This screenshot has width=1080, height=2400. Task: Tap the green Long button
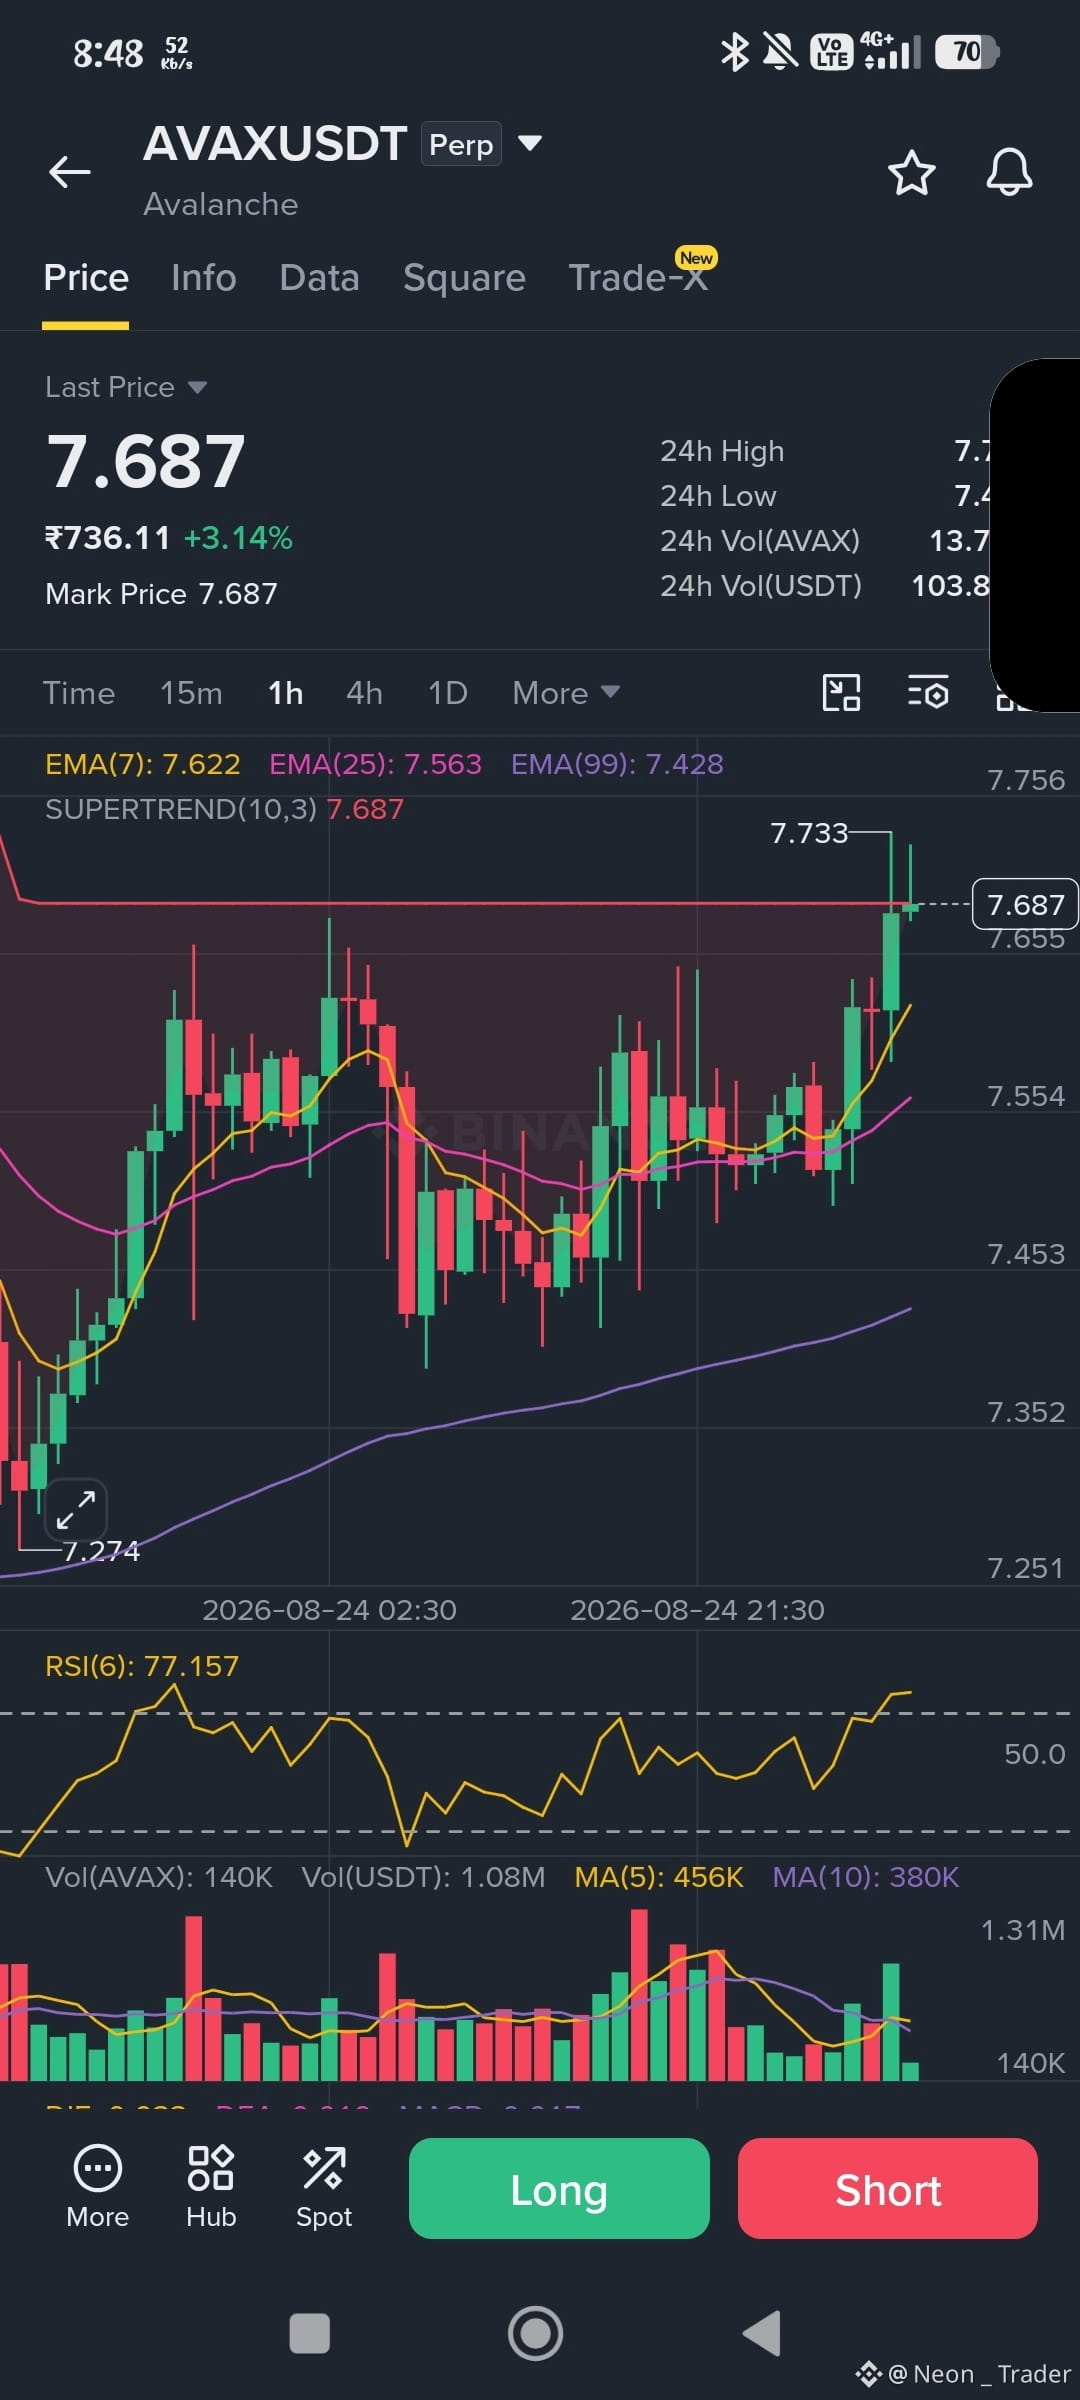(559, 2189)
